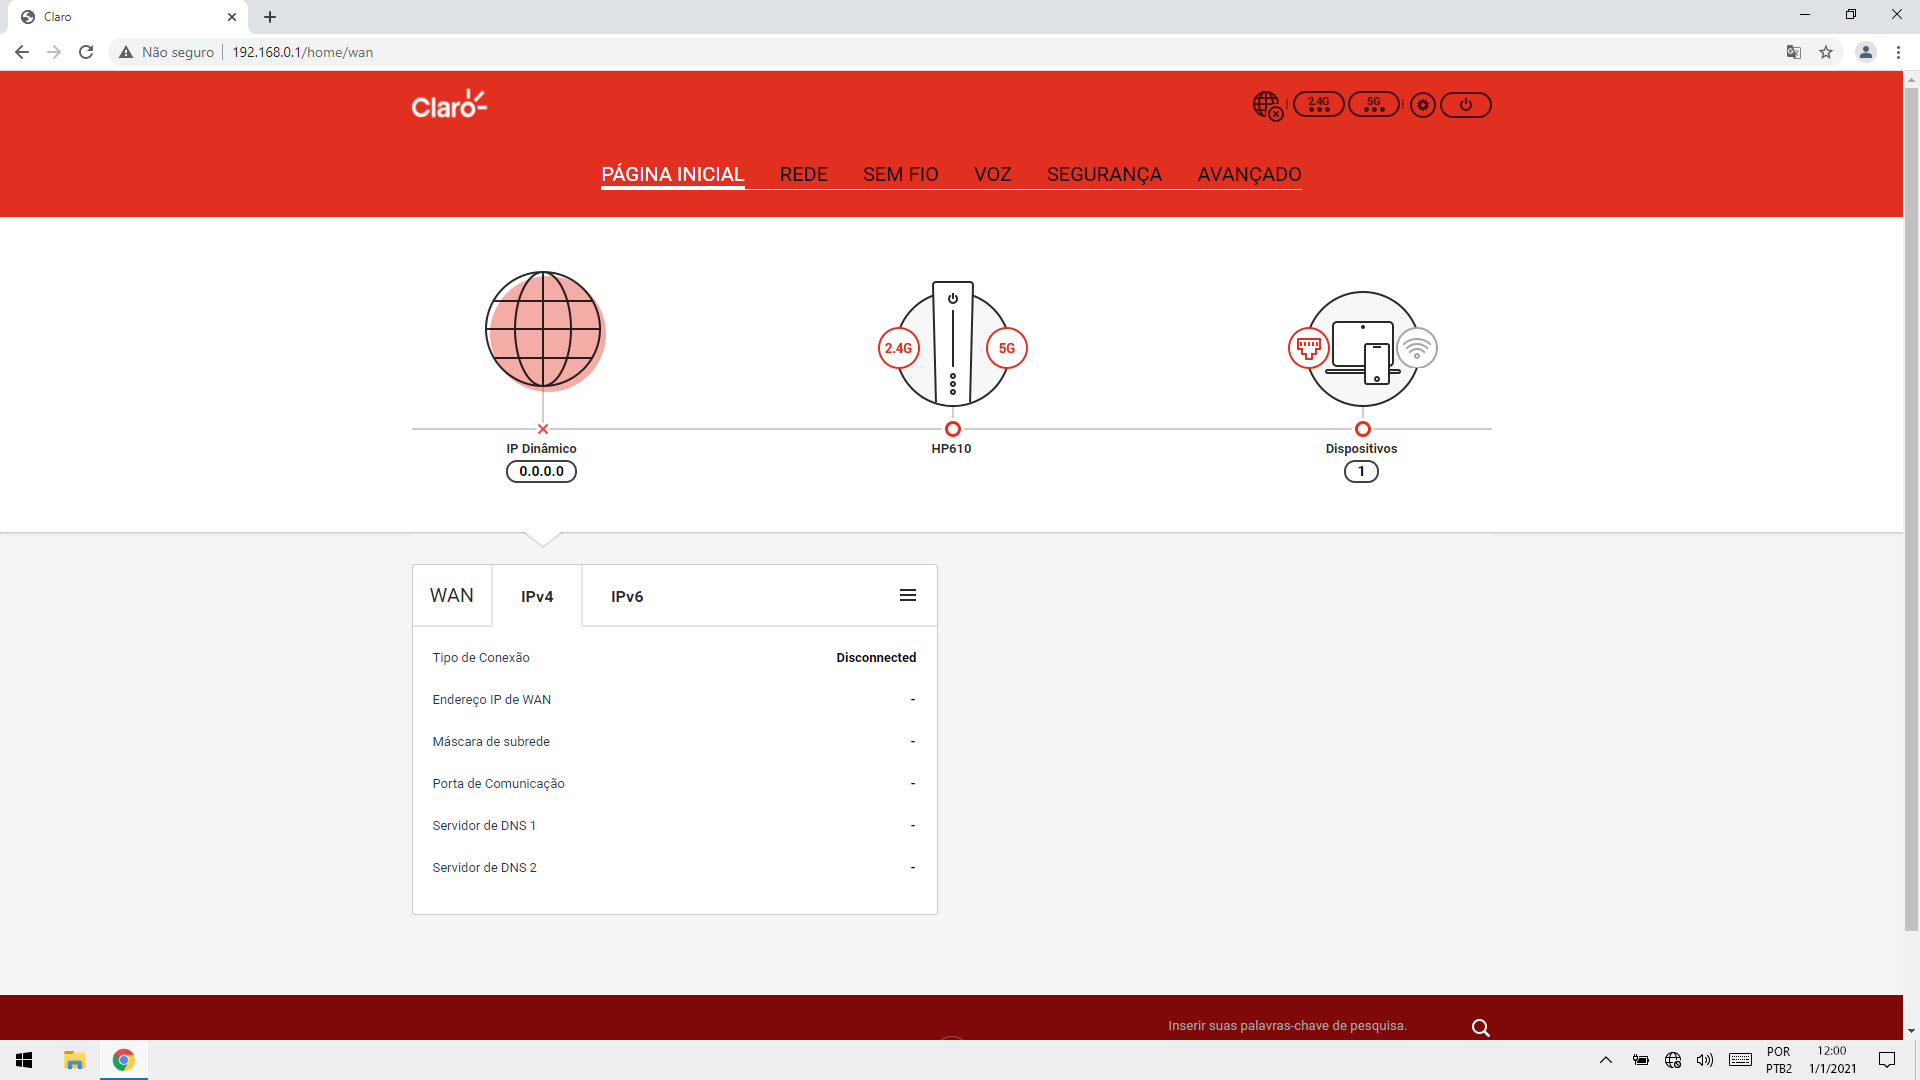Viewport: 1920px width, 1080px height.
Task: Click the Servidor de DNS 1 label
Action: [x=484, y=825]
